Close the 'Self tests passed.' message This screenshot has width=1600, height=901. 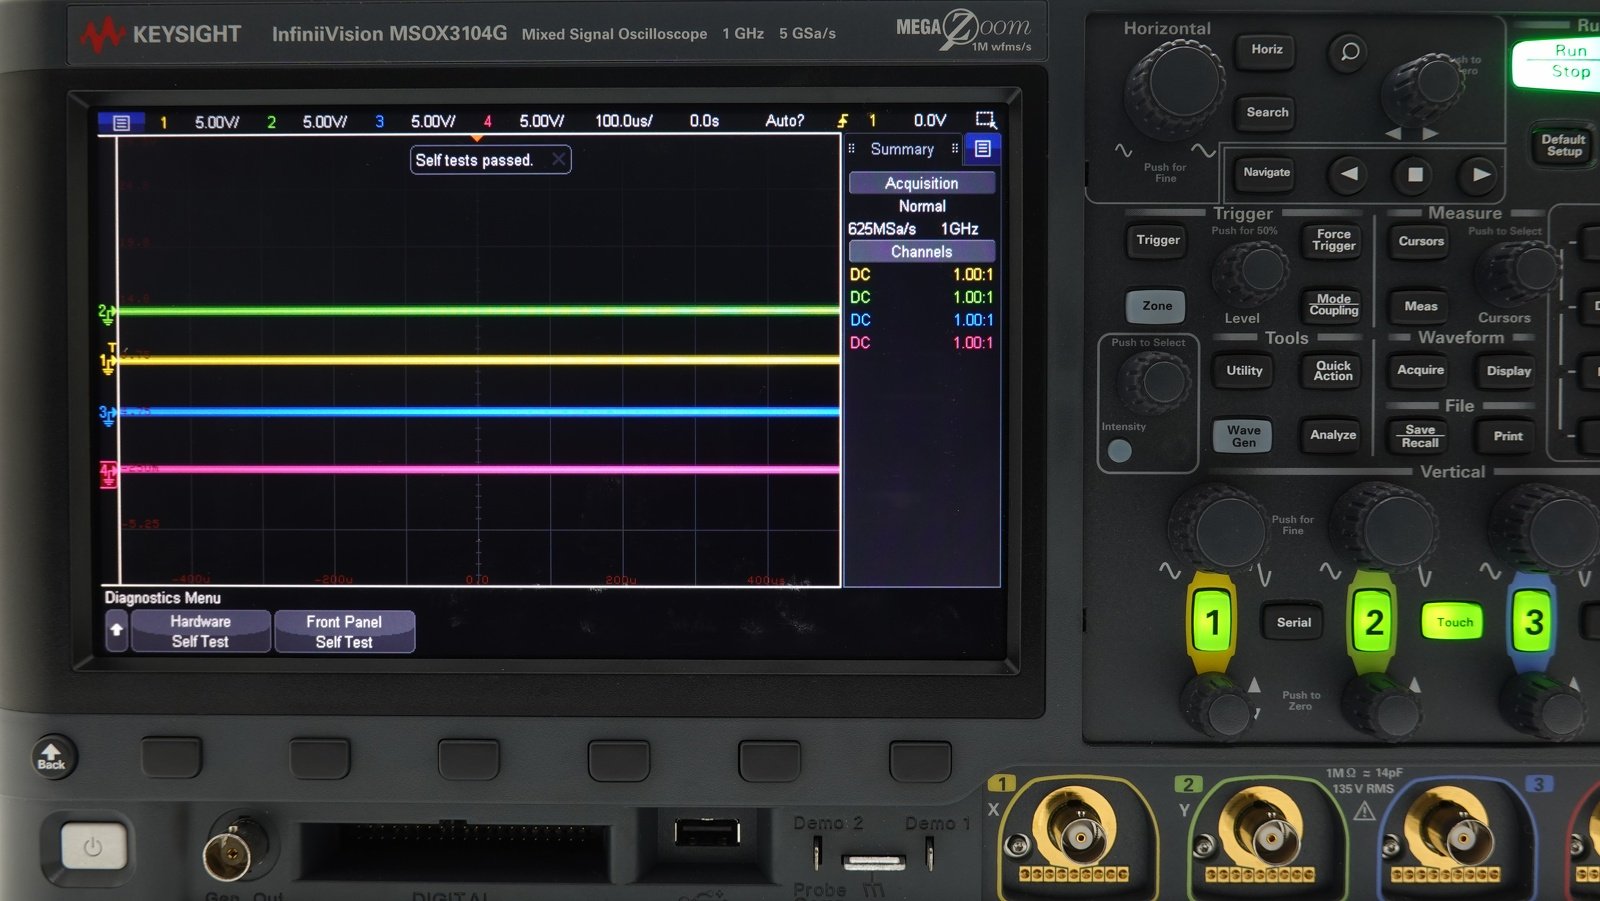pyautogui.click(x=559, y=159)
